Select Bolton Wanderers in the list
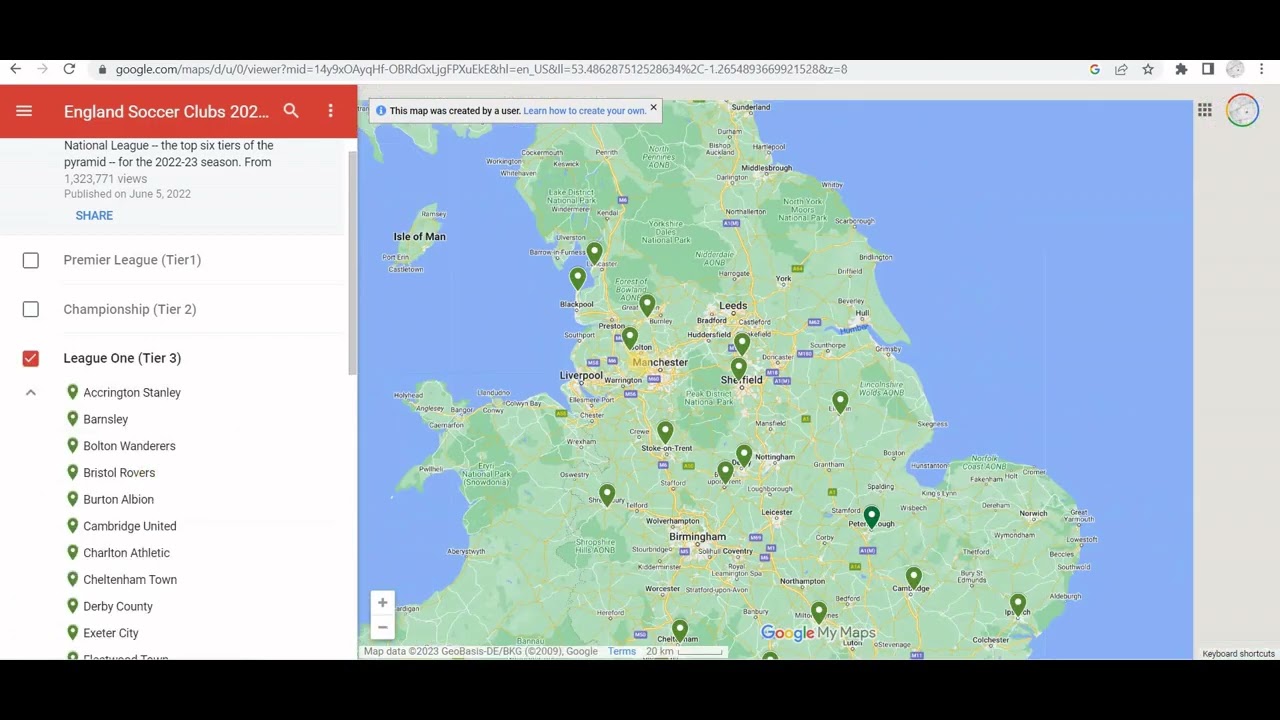 [x=129, y=446]
